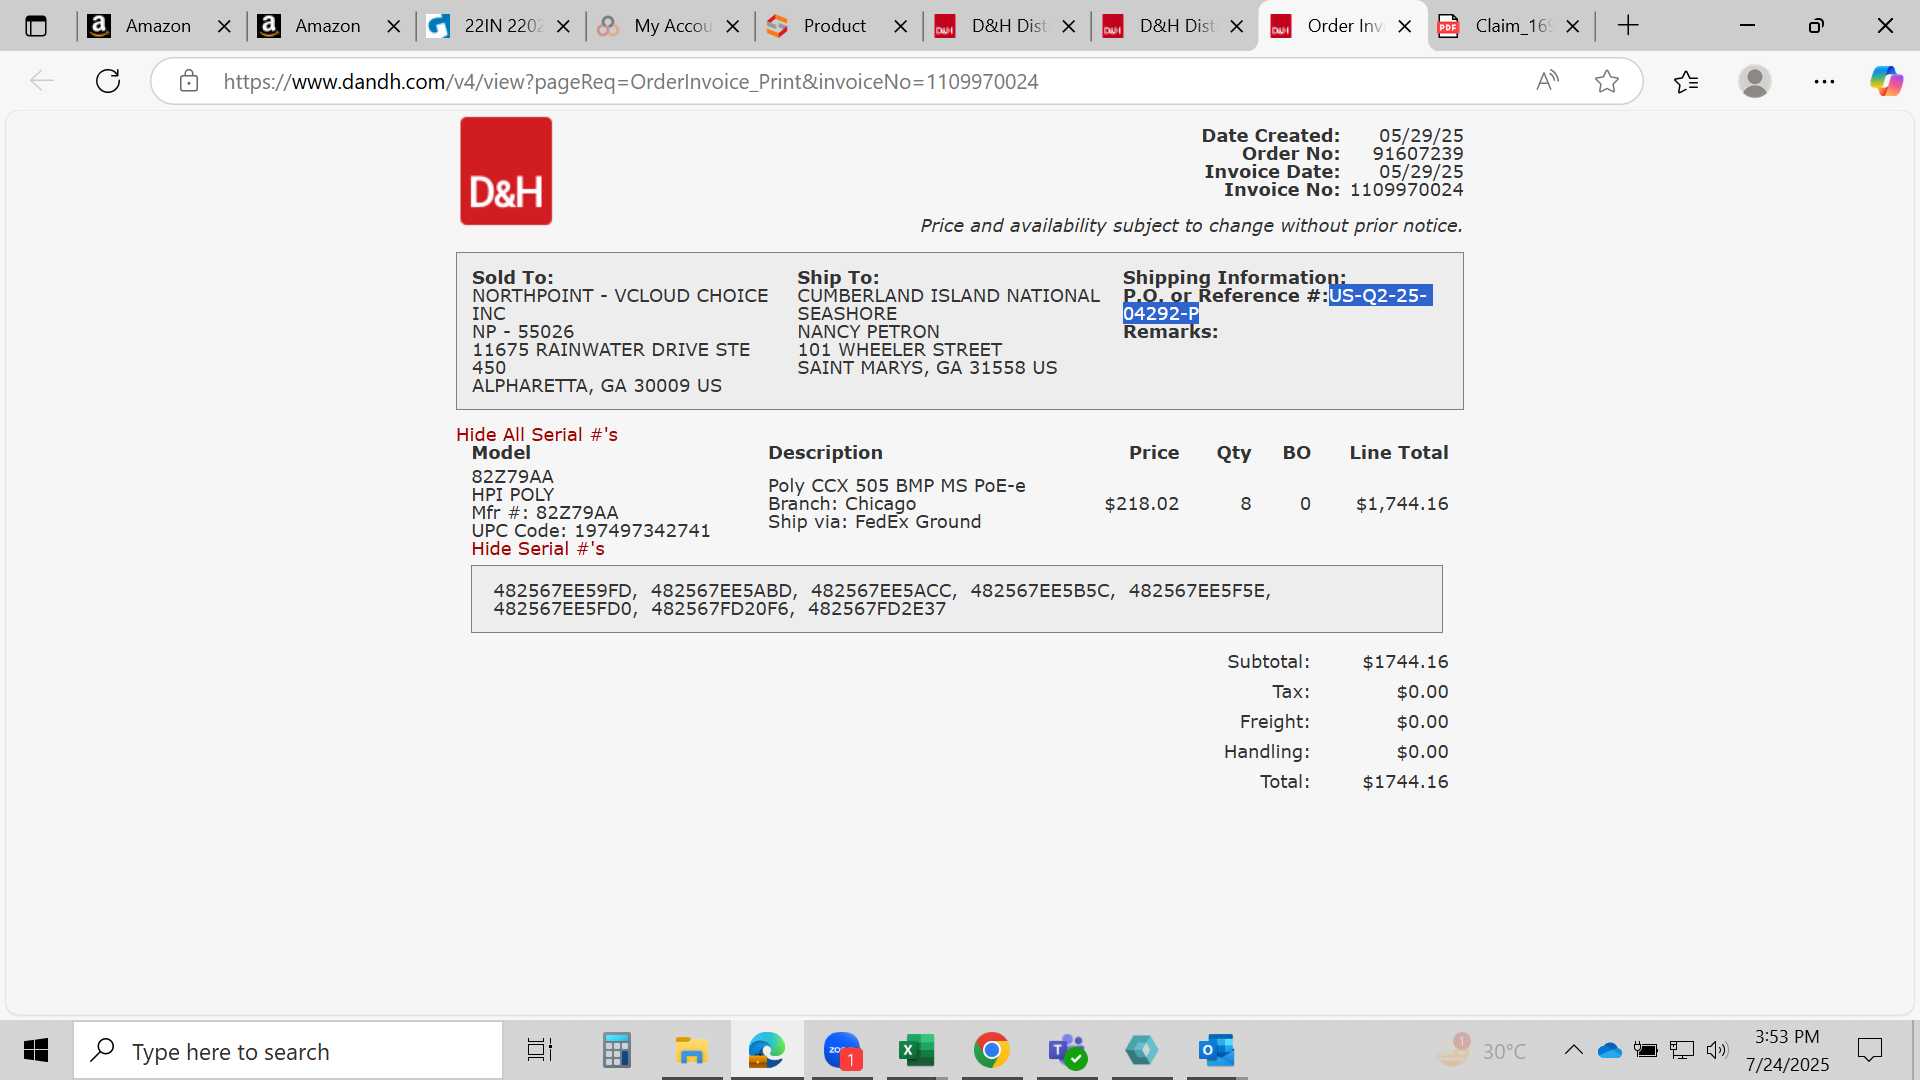Click the network tray icon
The image size is (1920, 1080).
pos(1682,1050)
